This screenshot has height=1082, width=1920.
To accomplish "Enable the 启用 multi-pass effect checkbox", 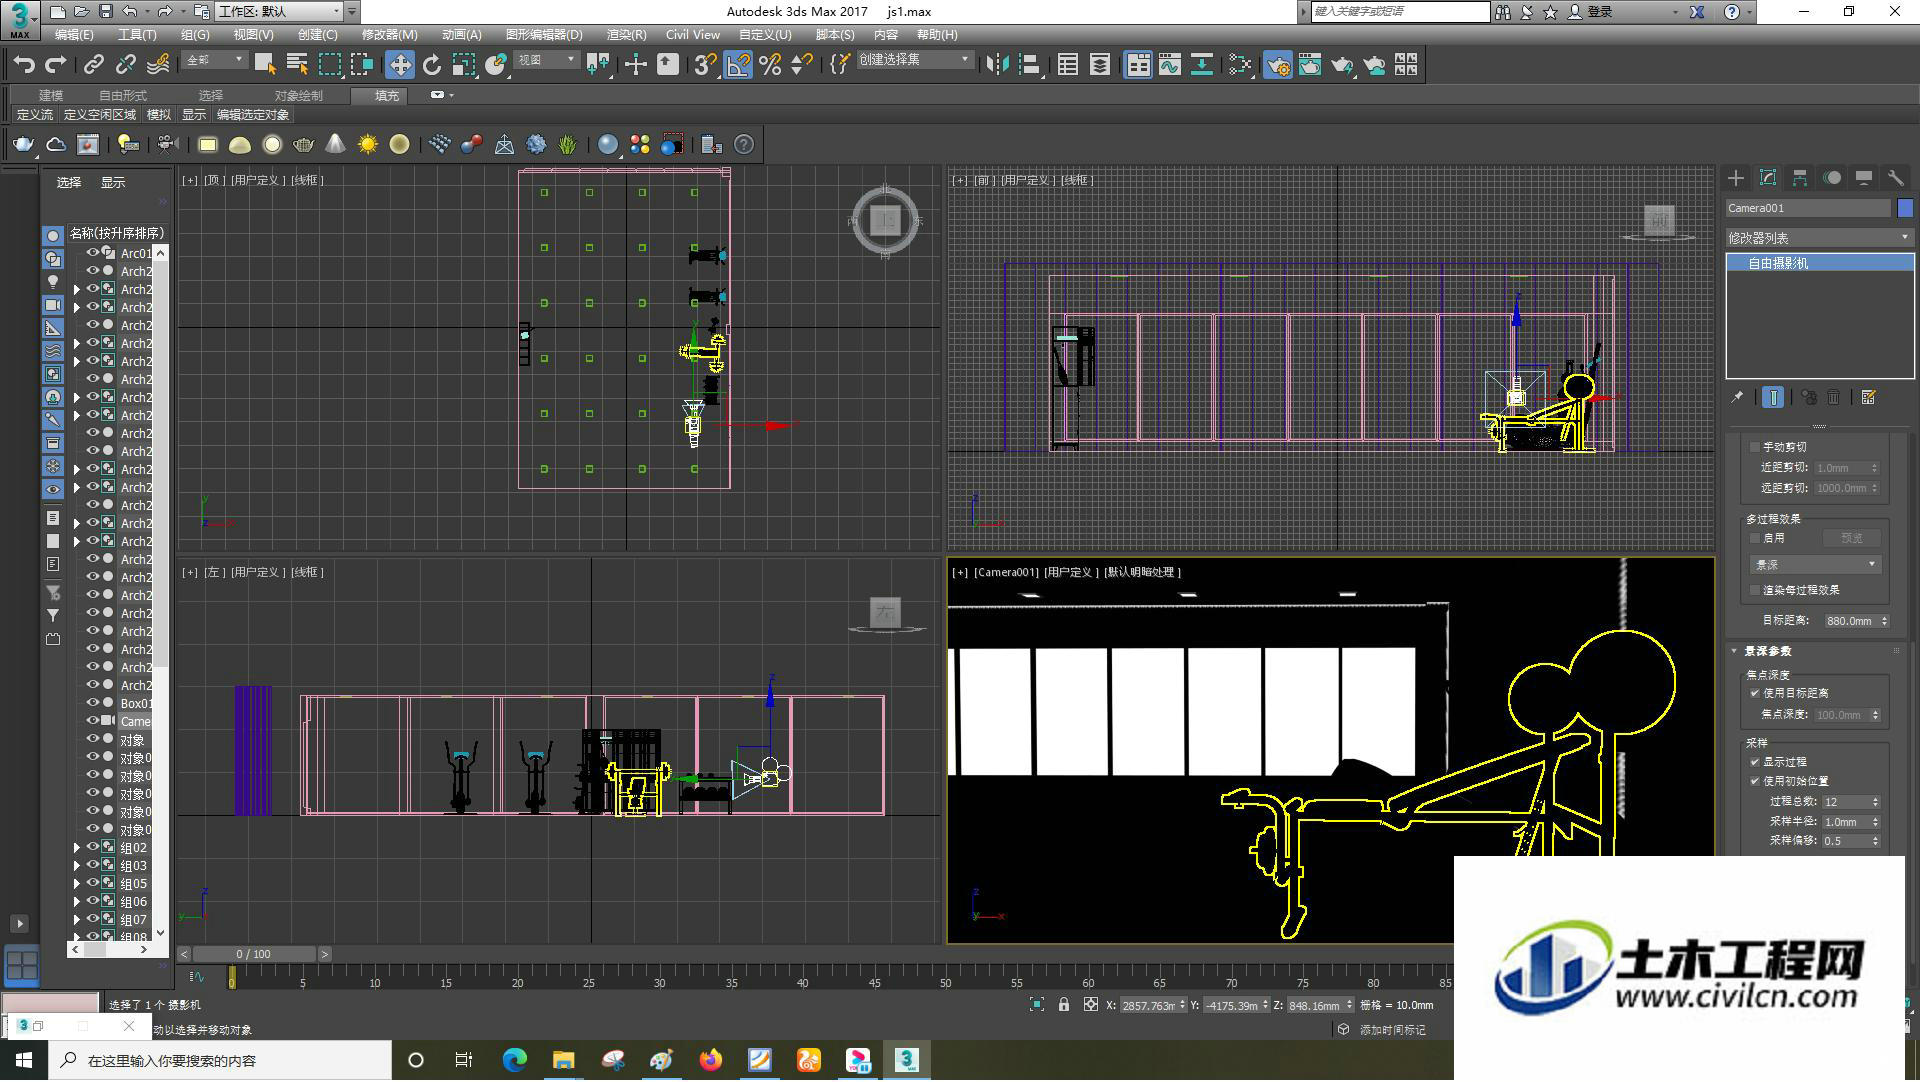I will (x=1754, y=538).
